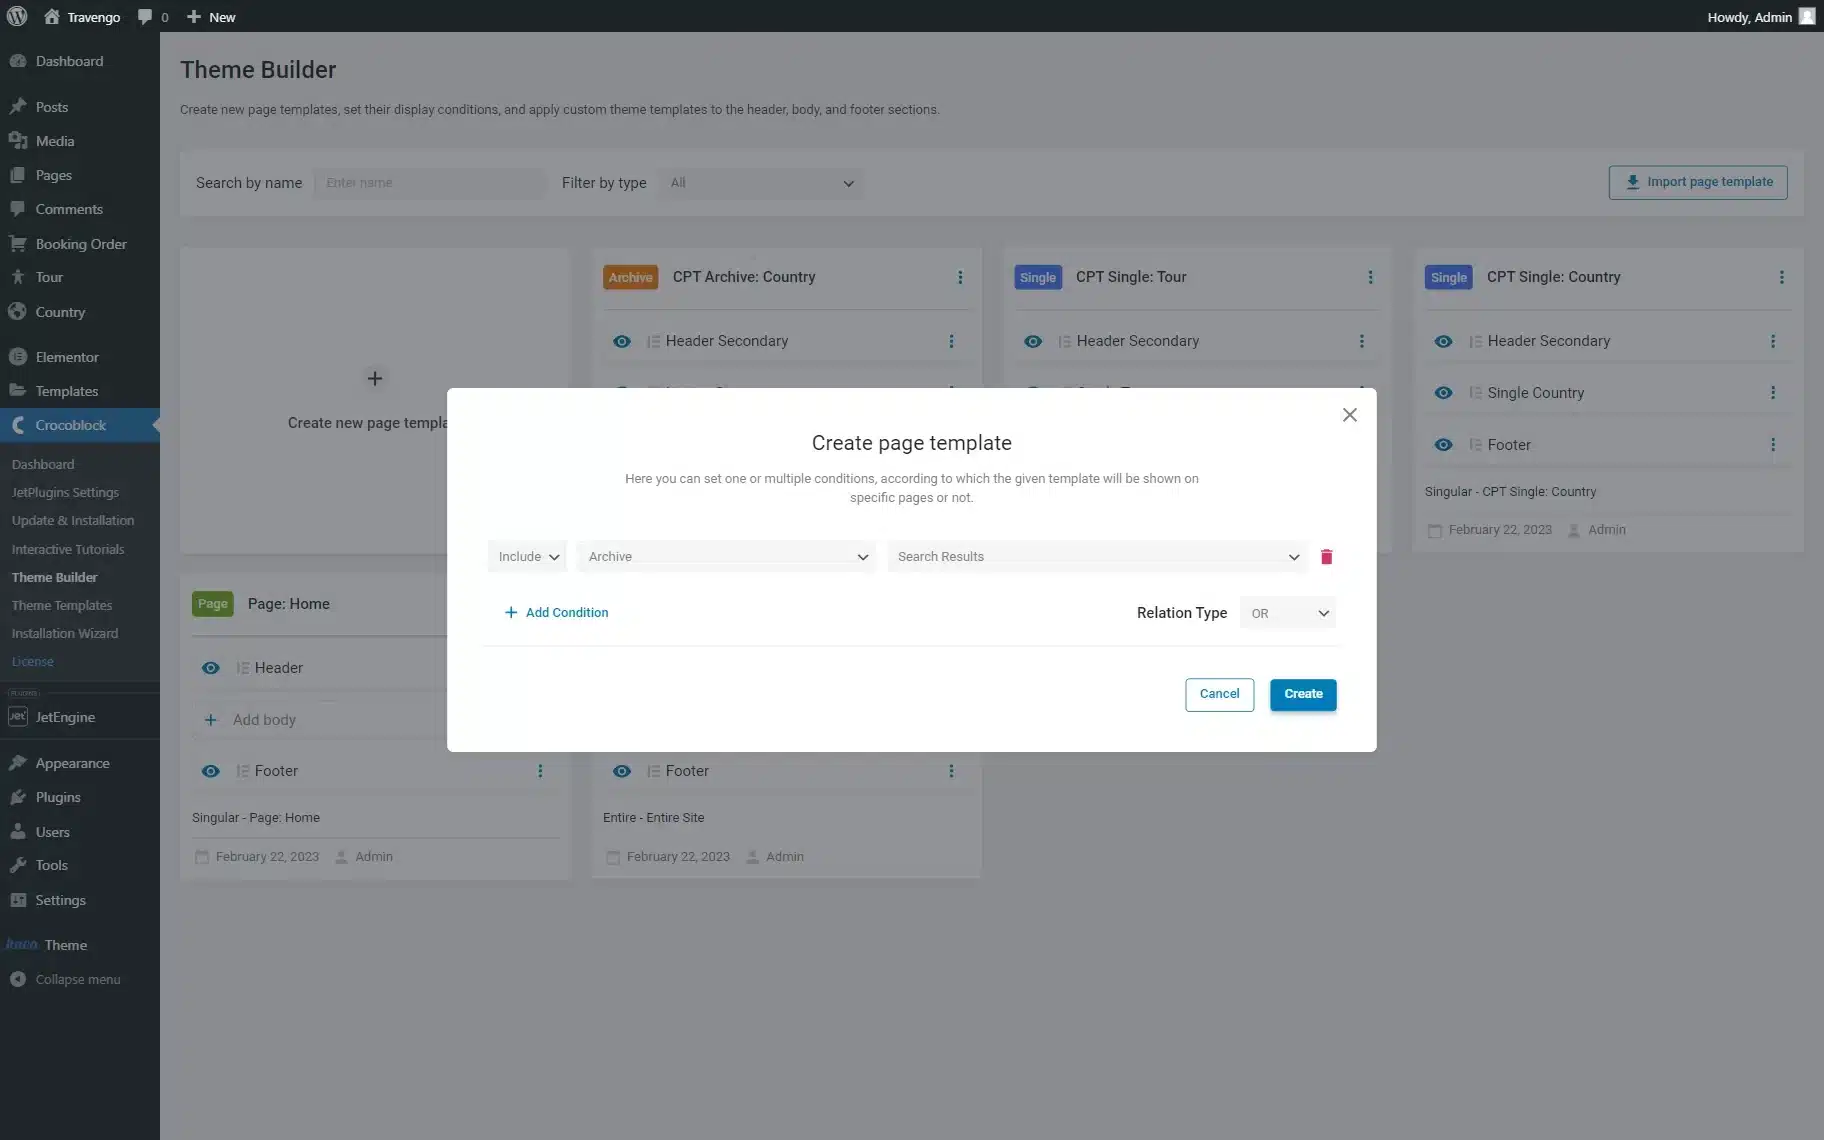Open the Archive condition group dropdown
This screenshot has height=1140, width=1824.
pos(726,557)
